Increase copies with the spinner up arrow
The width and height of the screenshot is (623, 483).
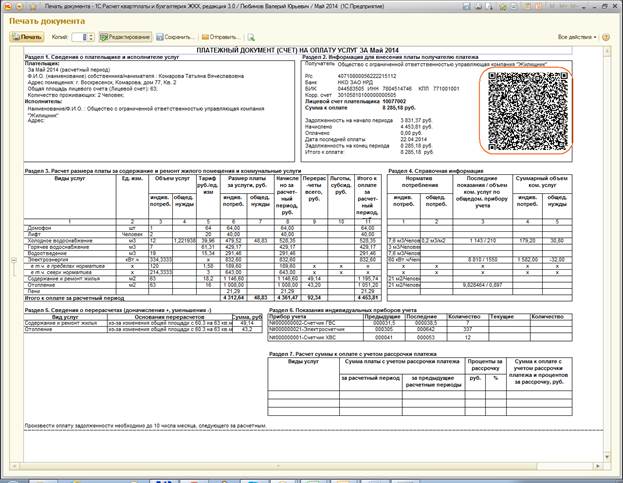click(92, 34)
